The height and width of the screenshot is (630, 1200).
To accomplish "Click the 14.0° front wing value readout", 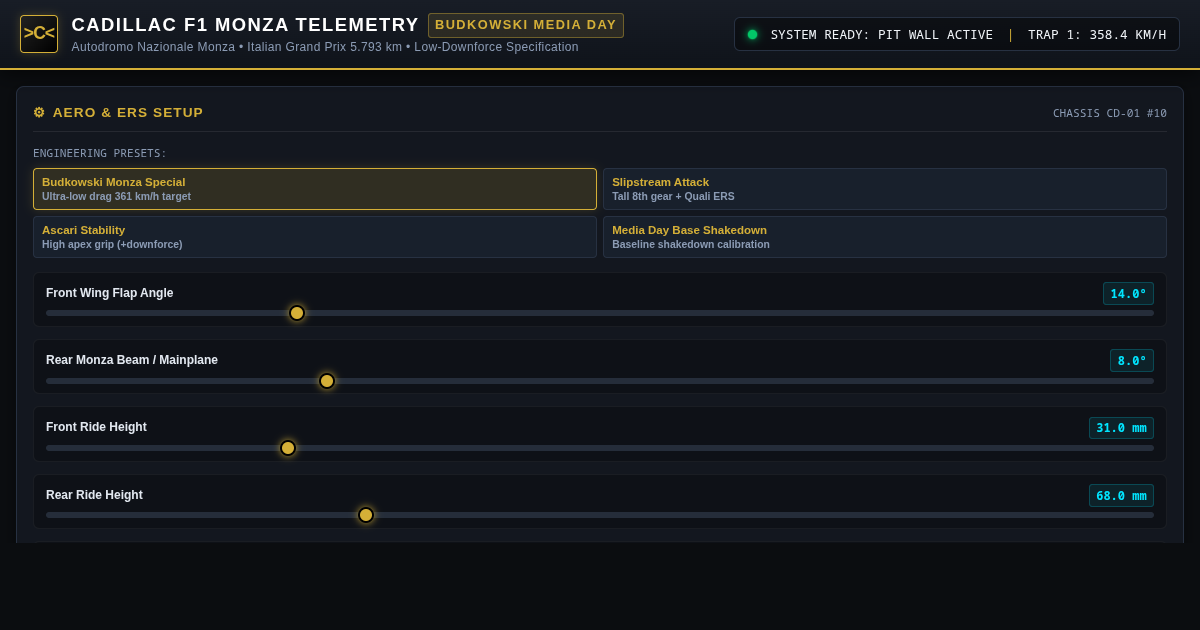I will (x=1128, y=294).
